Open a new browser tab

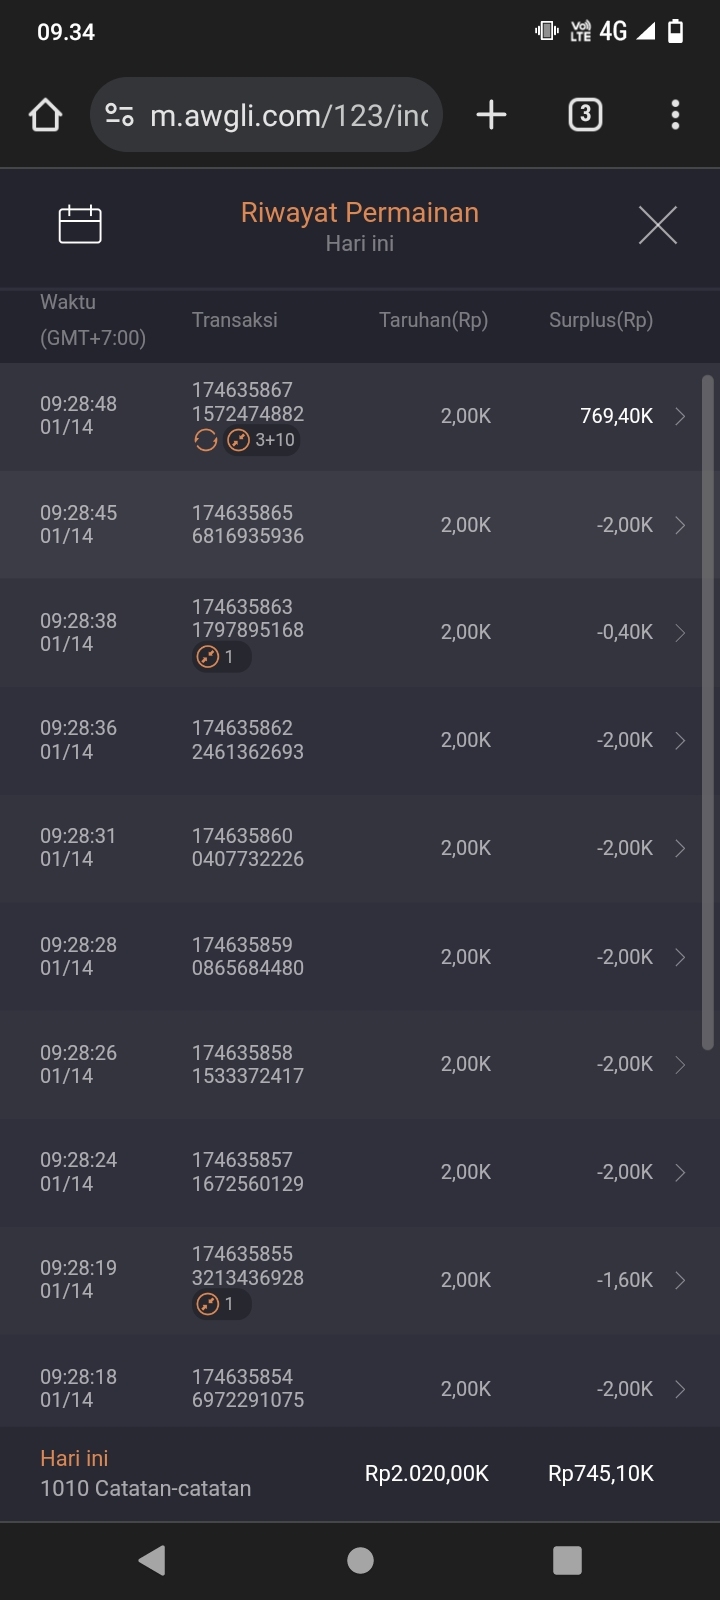pos(491,115)
